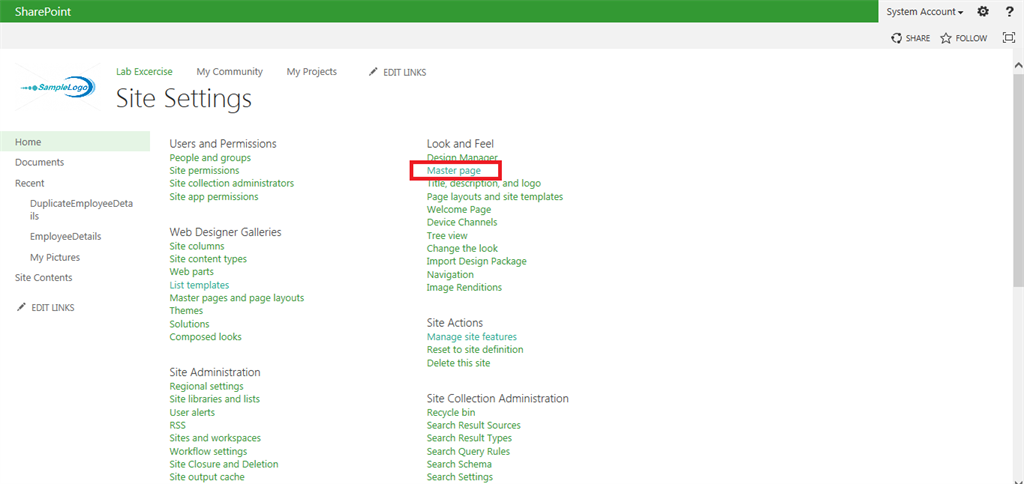Open RSS settings
The image size is (1024, 484).
[178, 425]
